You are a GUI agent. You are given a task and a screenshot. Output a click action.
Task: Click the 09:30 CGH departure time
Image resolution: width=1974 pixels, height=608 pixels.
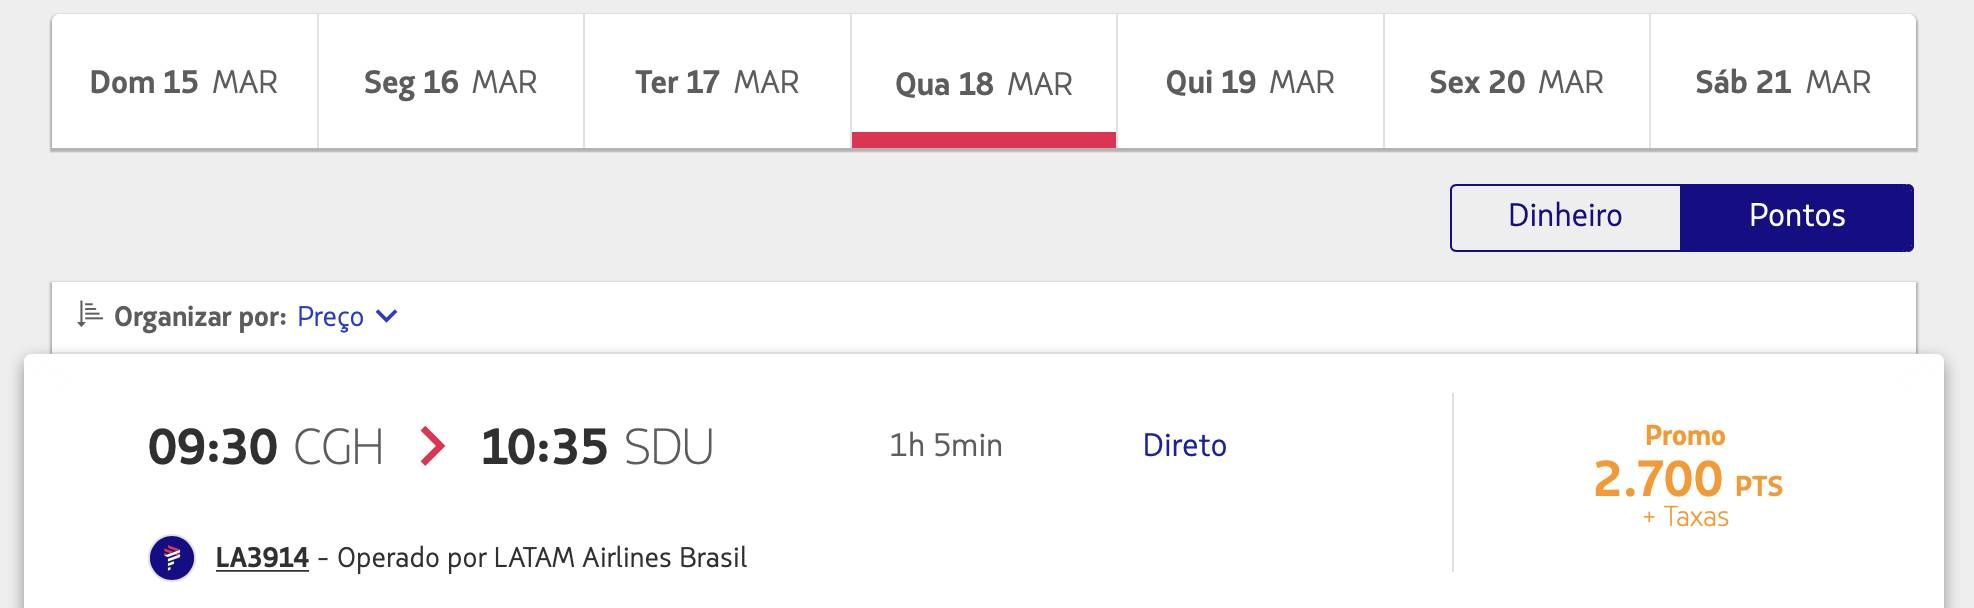(266, 446)
